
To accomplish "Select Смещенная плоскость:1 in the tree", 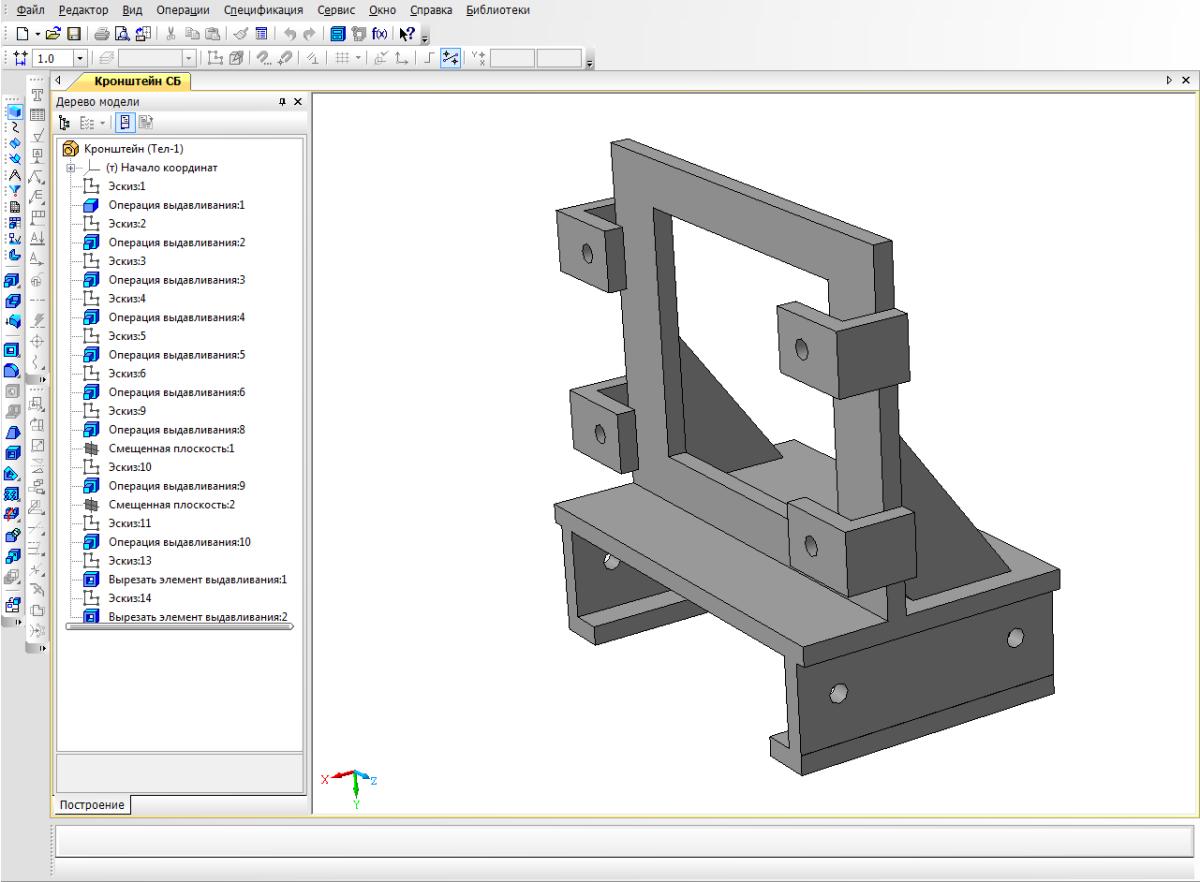I will click(x=171, y=448).
